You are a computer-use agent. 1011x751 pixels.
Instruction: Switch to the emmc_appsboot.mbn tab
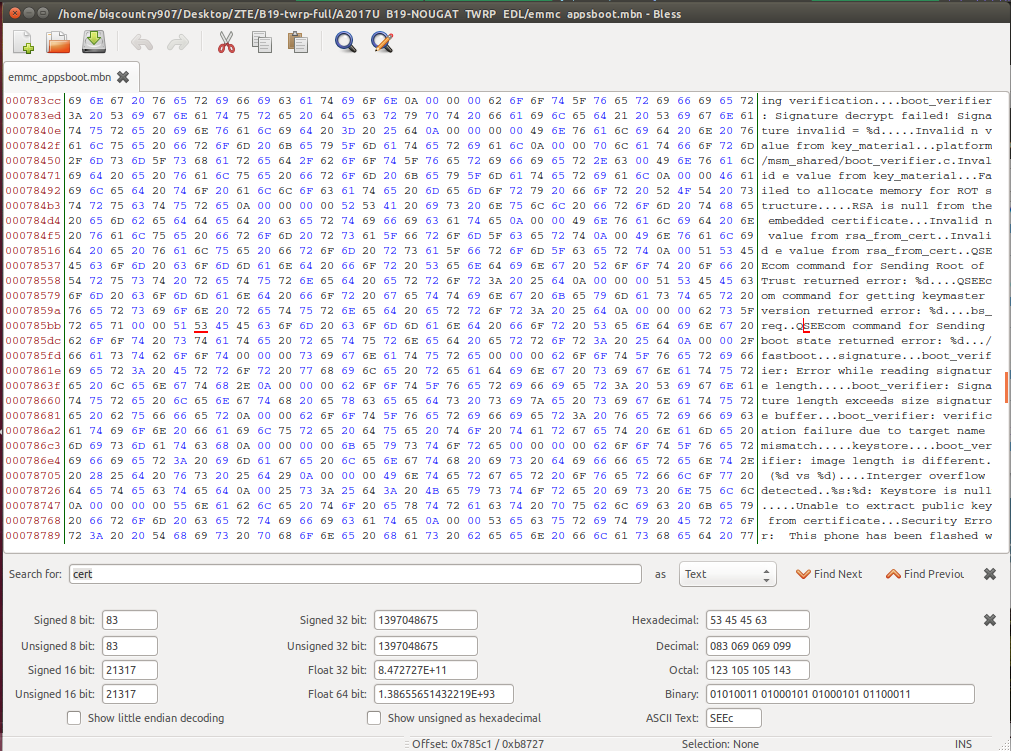[x=59, y=77]
